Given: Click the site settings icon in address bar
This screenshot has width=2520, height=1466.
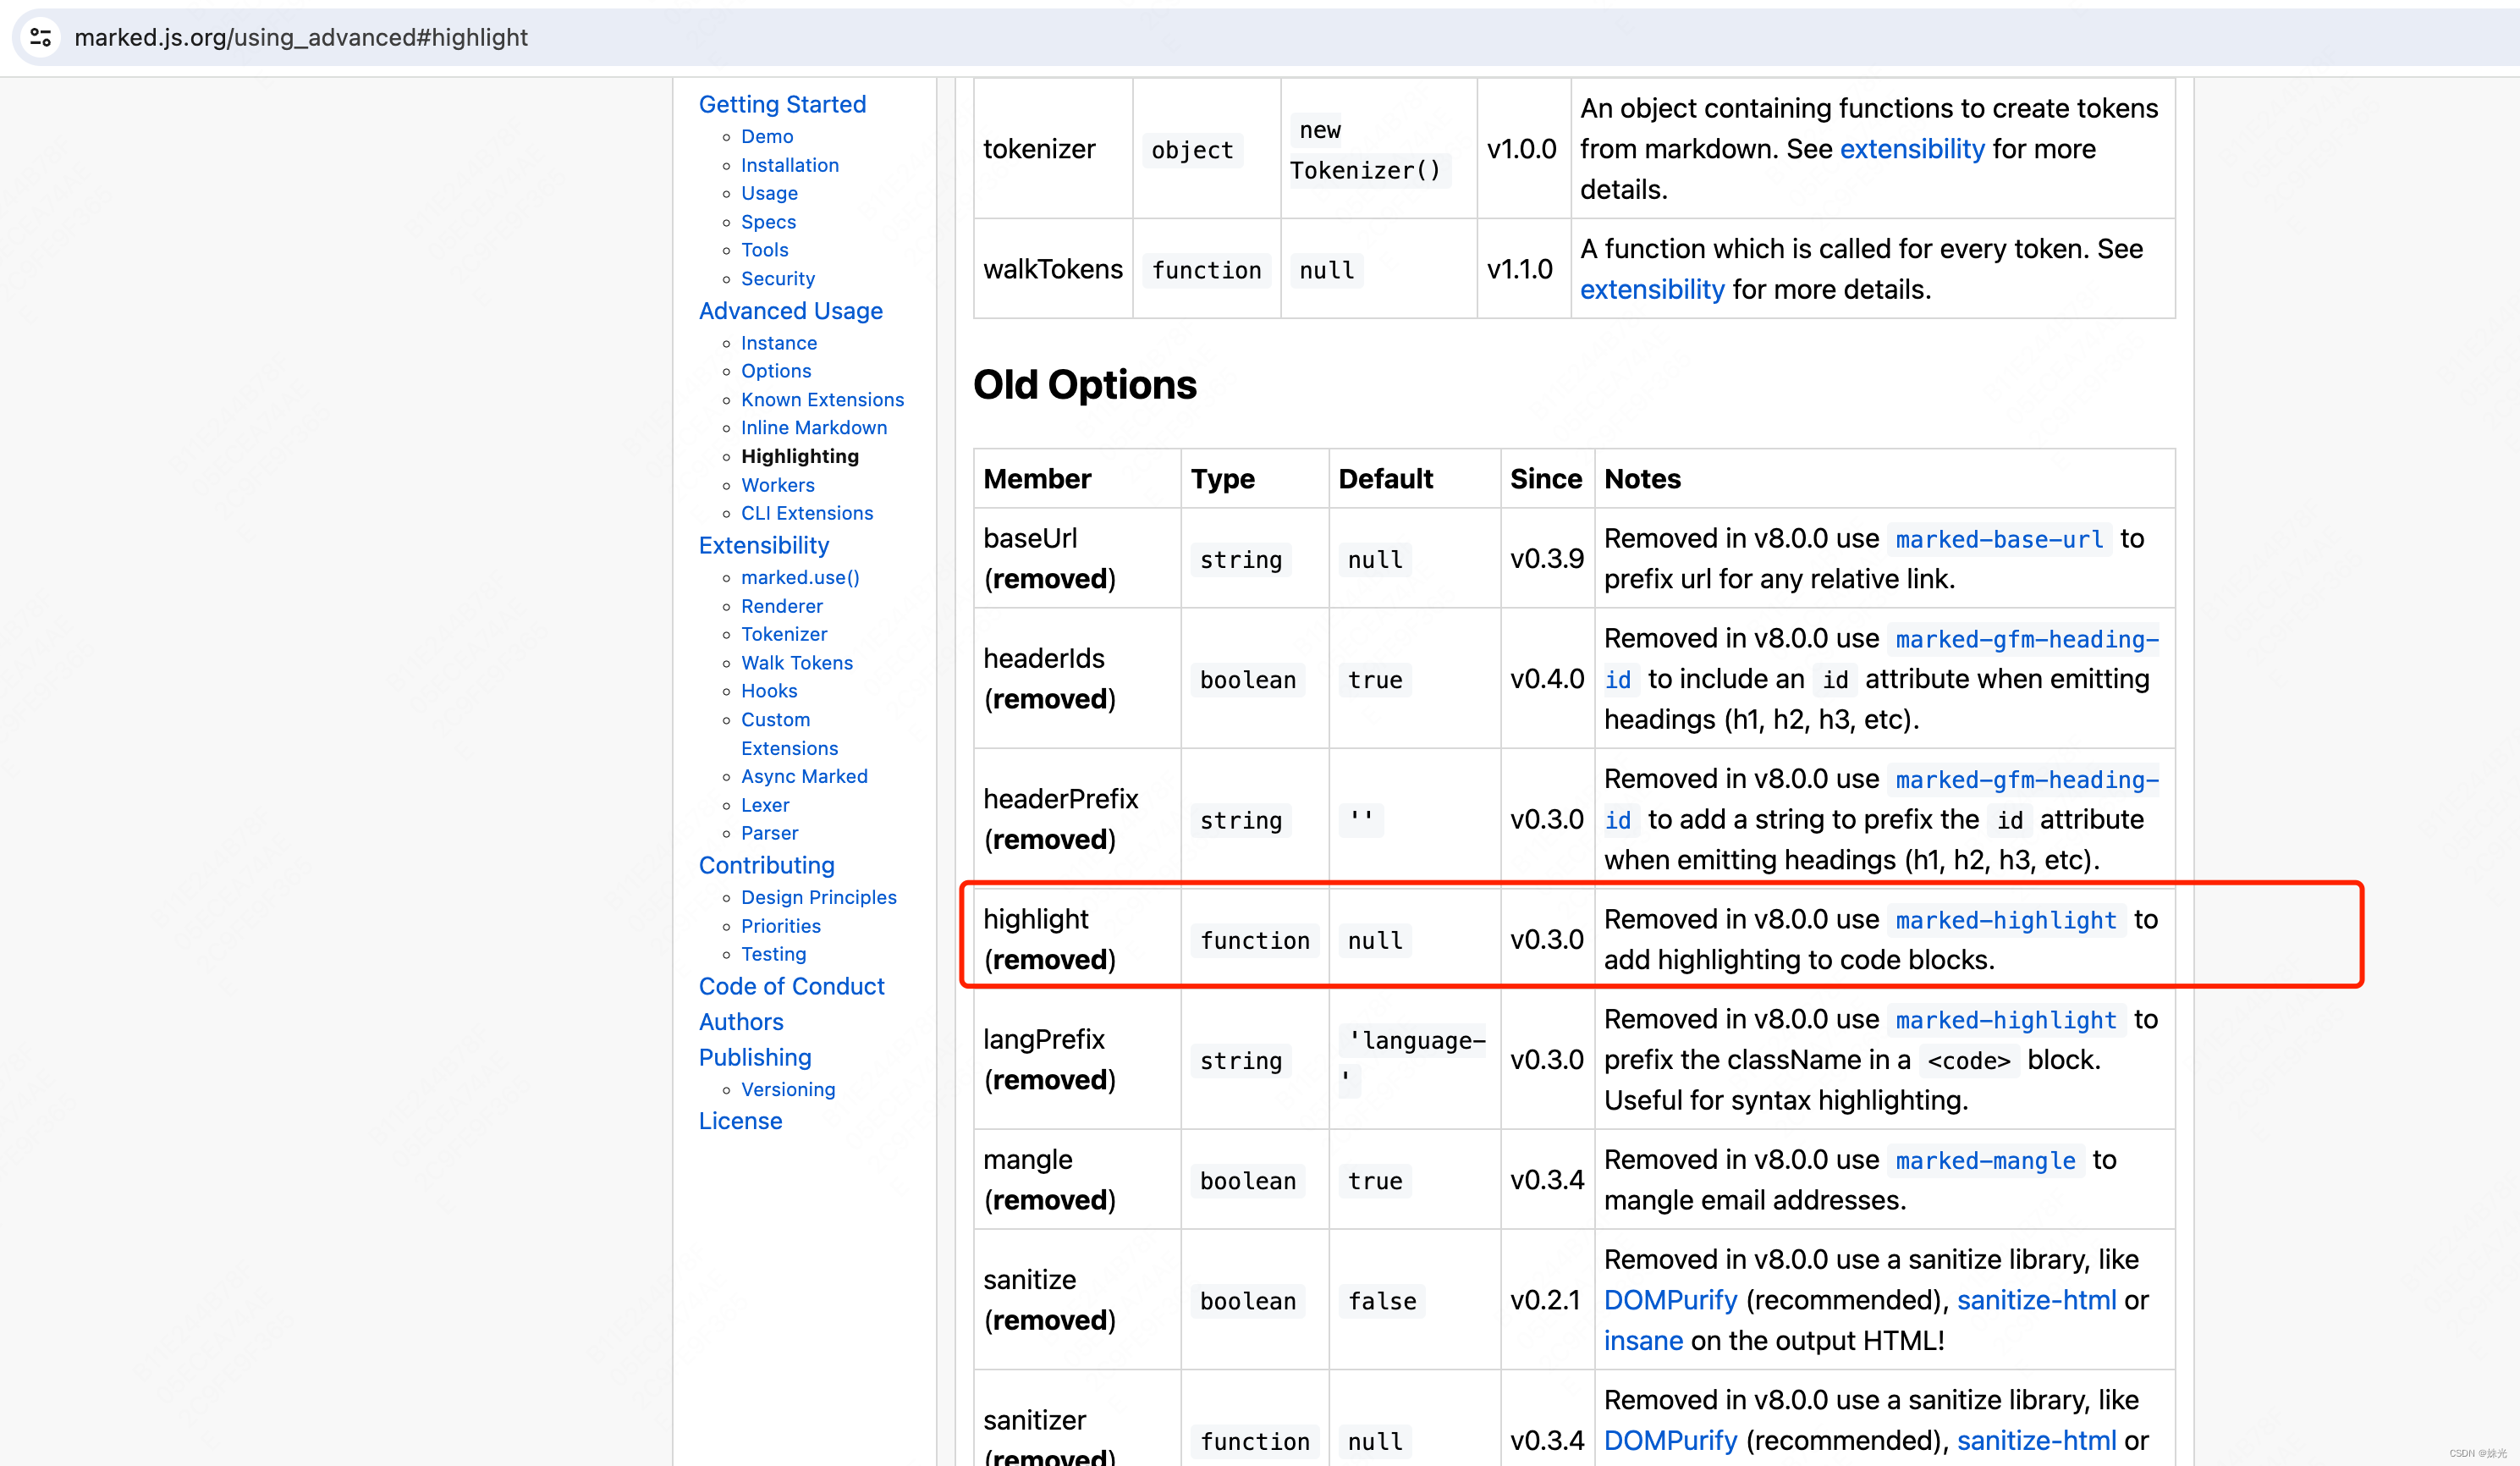Looking at the screenshot, I should (41, 37).
